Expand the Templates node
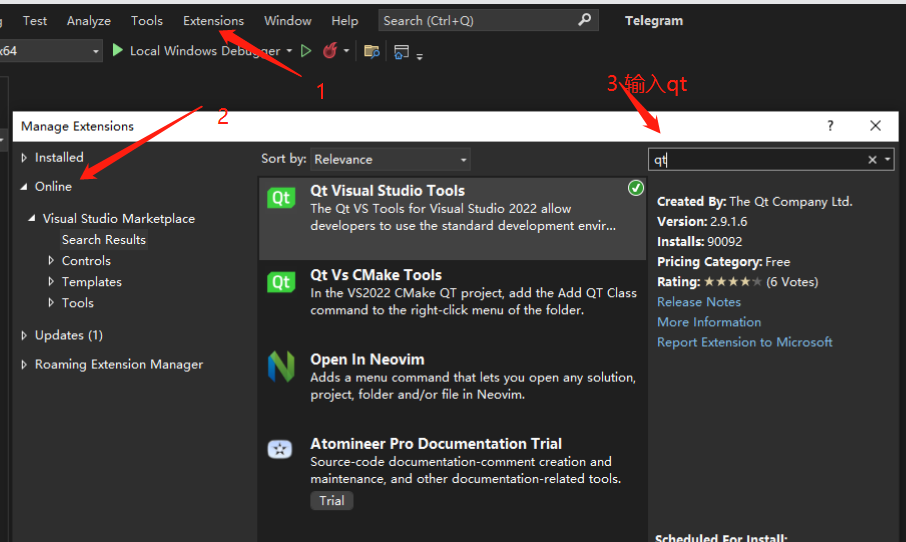 51,281
